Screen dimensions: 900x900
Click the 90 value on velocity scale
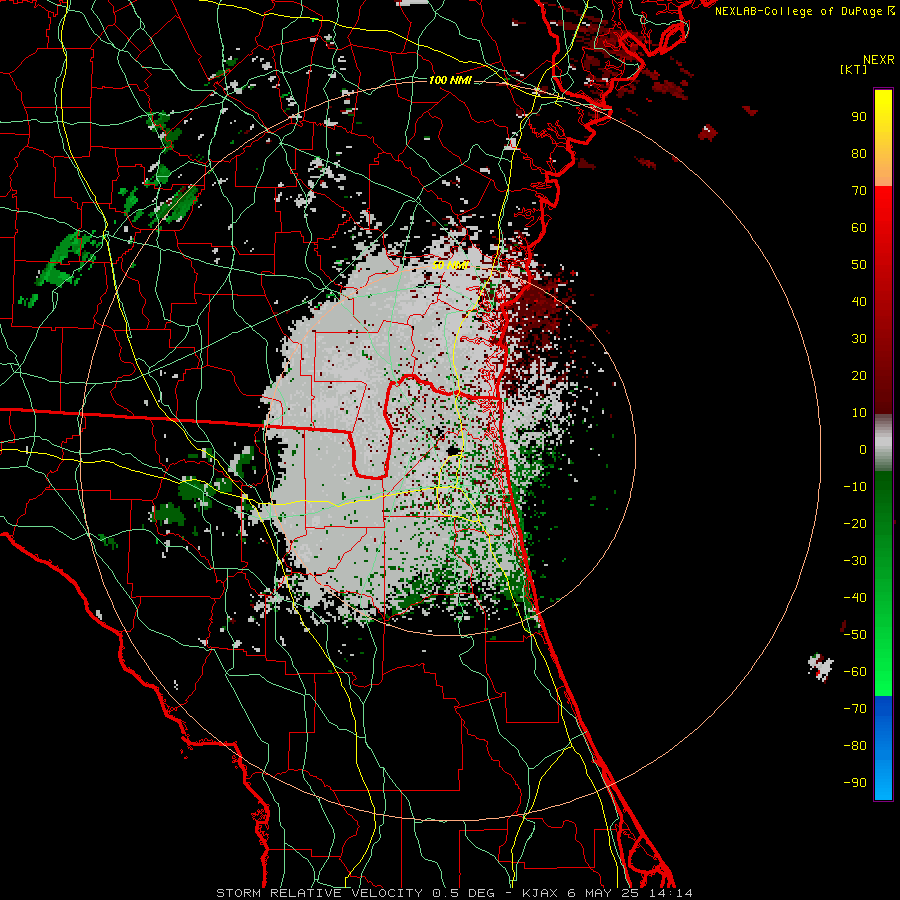point(859,117)
